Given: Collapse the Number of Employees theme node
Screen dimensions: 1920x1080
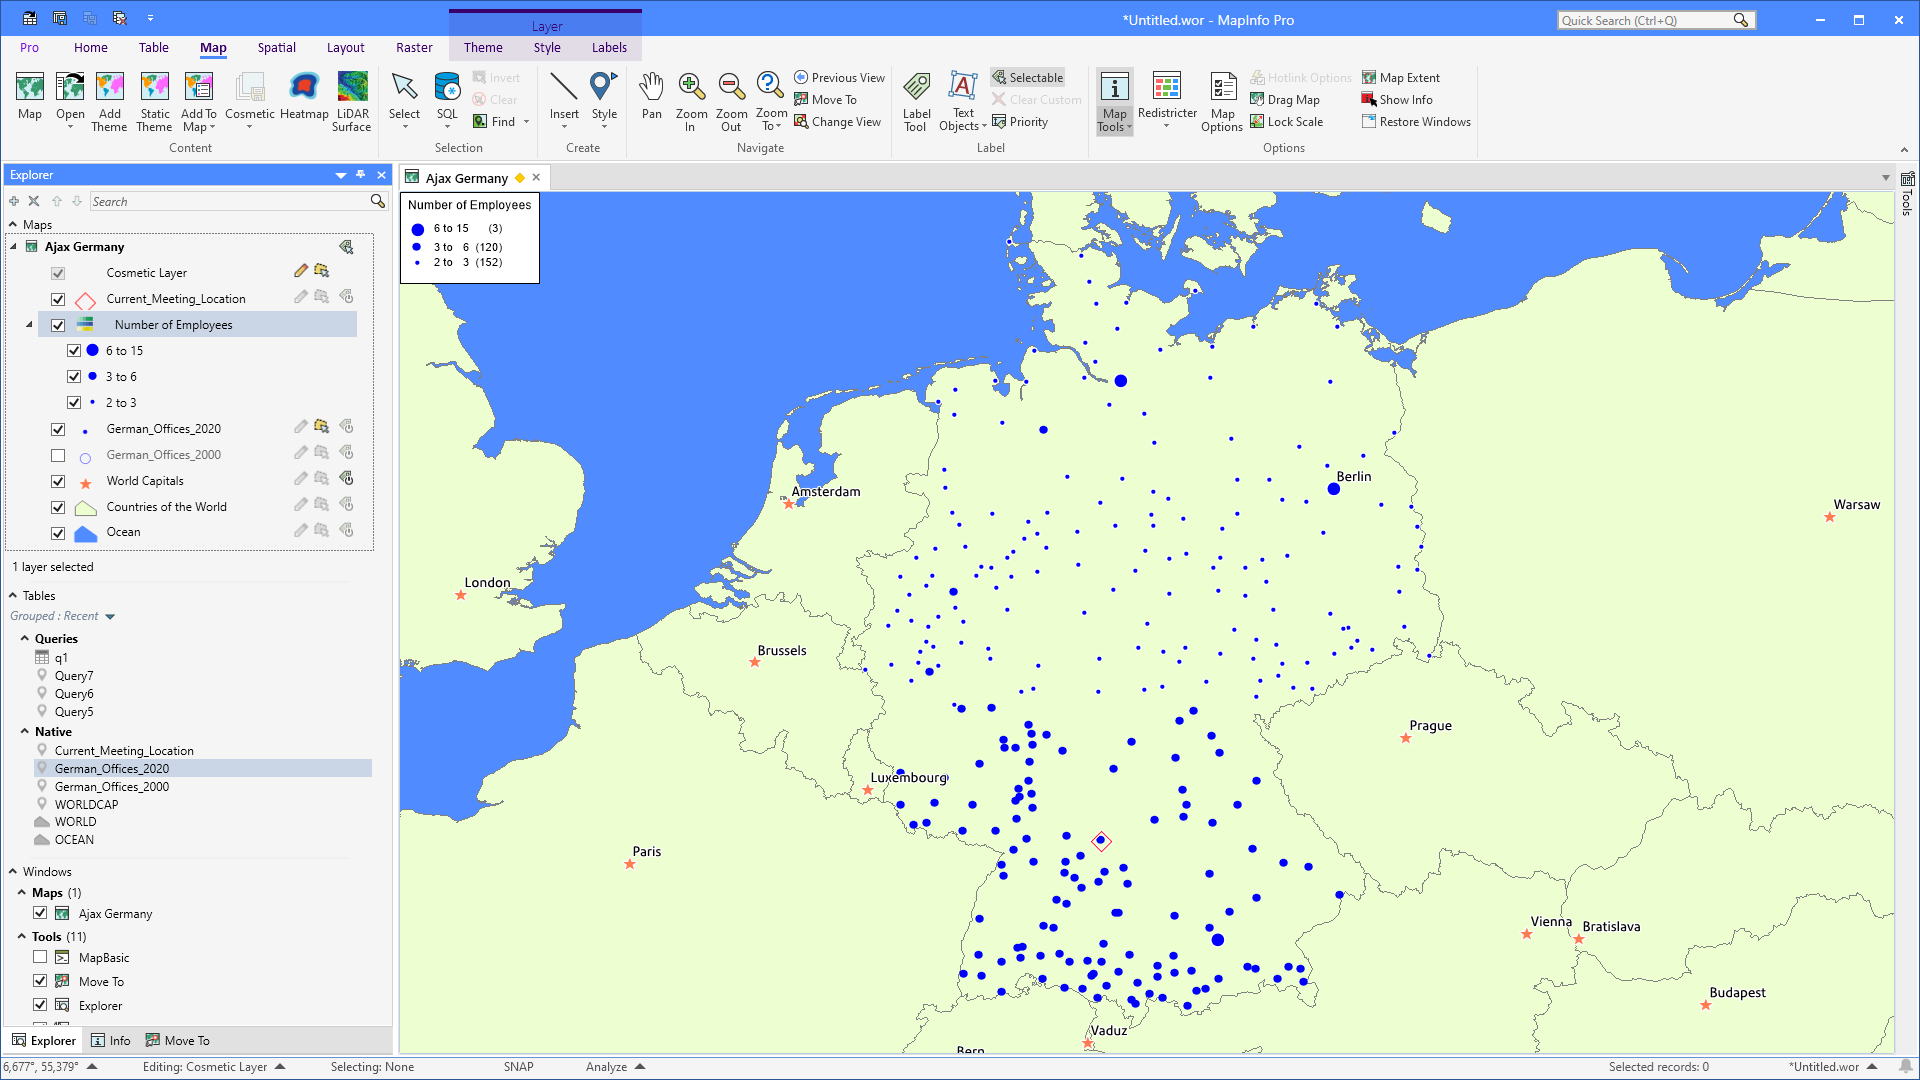Looking at the screenshot, I should pos(28,324).
